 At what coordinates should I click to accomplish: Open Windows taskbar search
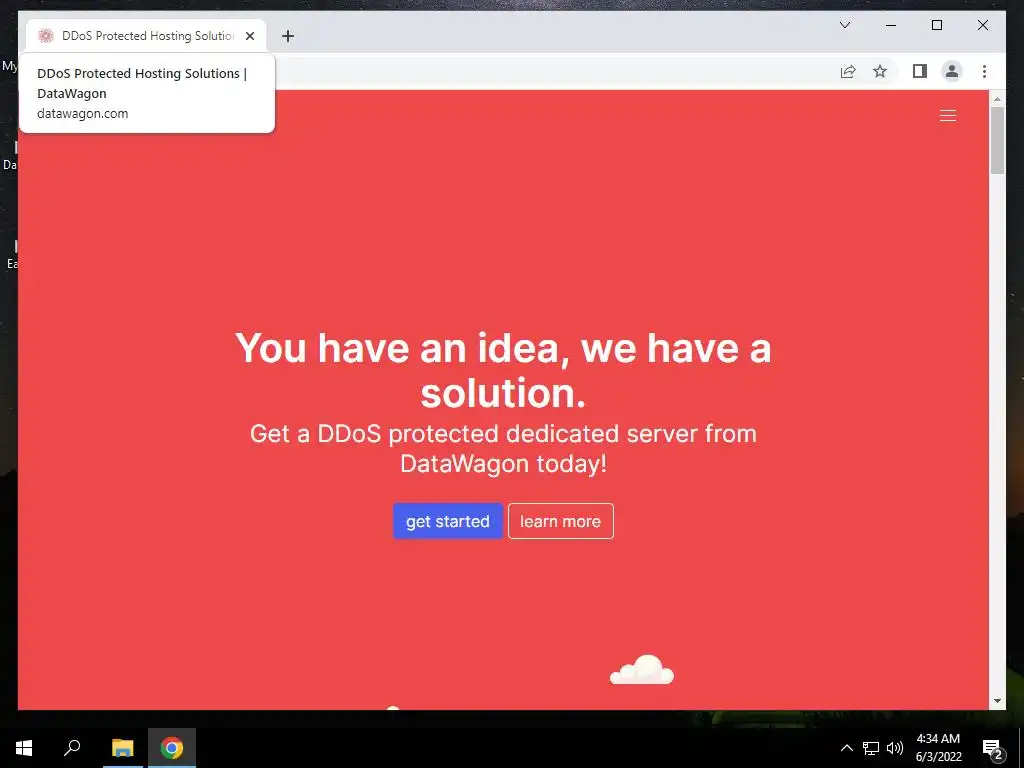click(72, 748)
